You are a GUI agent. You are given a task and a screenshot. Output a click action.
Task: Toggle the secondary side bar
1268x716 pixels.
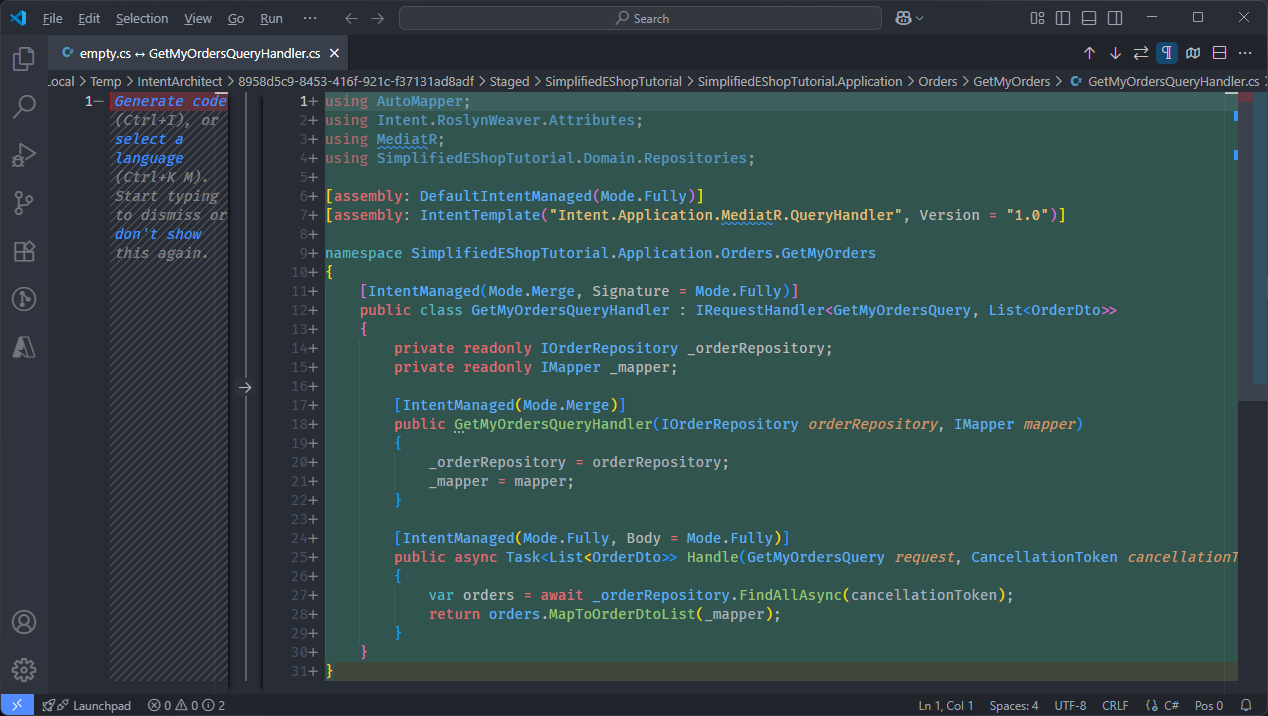click(x=1115, y=18)
